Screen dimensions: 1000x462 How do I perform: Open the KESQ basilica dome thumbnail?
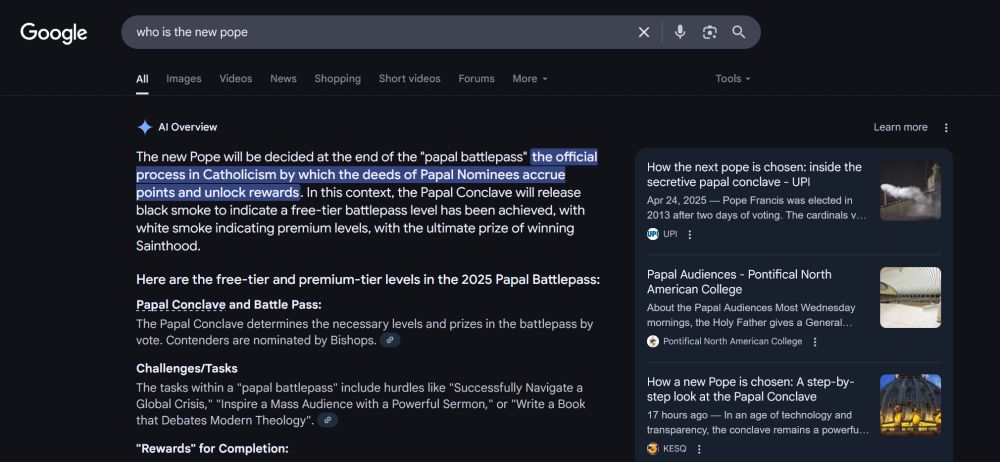(910, 405)
